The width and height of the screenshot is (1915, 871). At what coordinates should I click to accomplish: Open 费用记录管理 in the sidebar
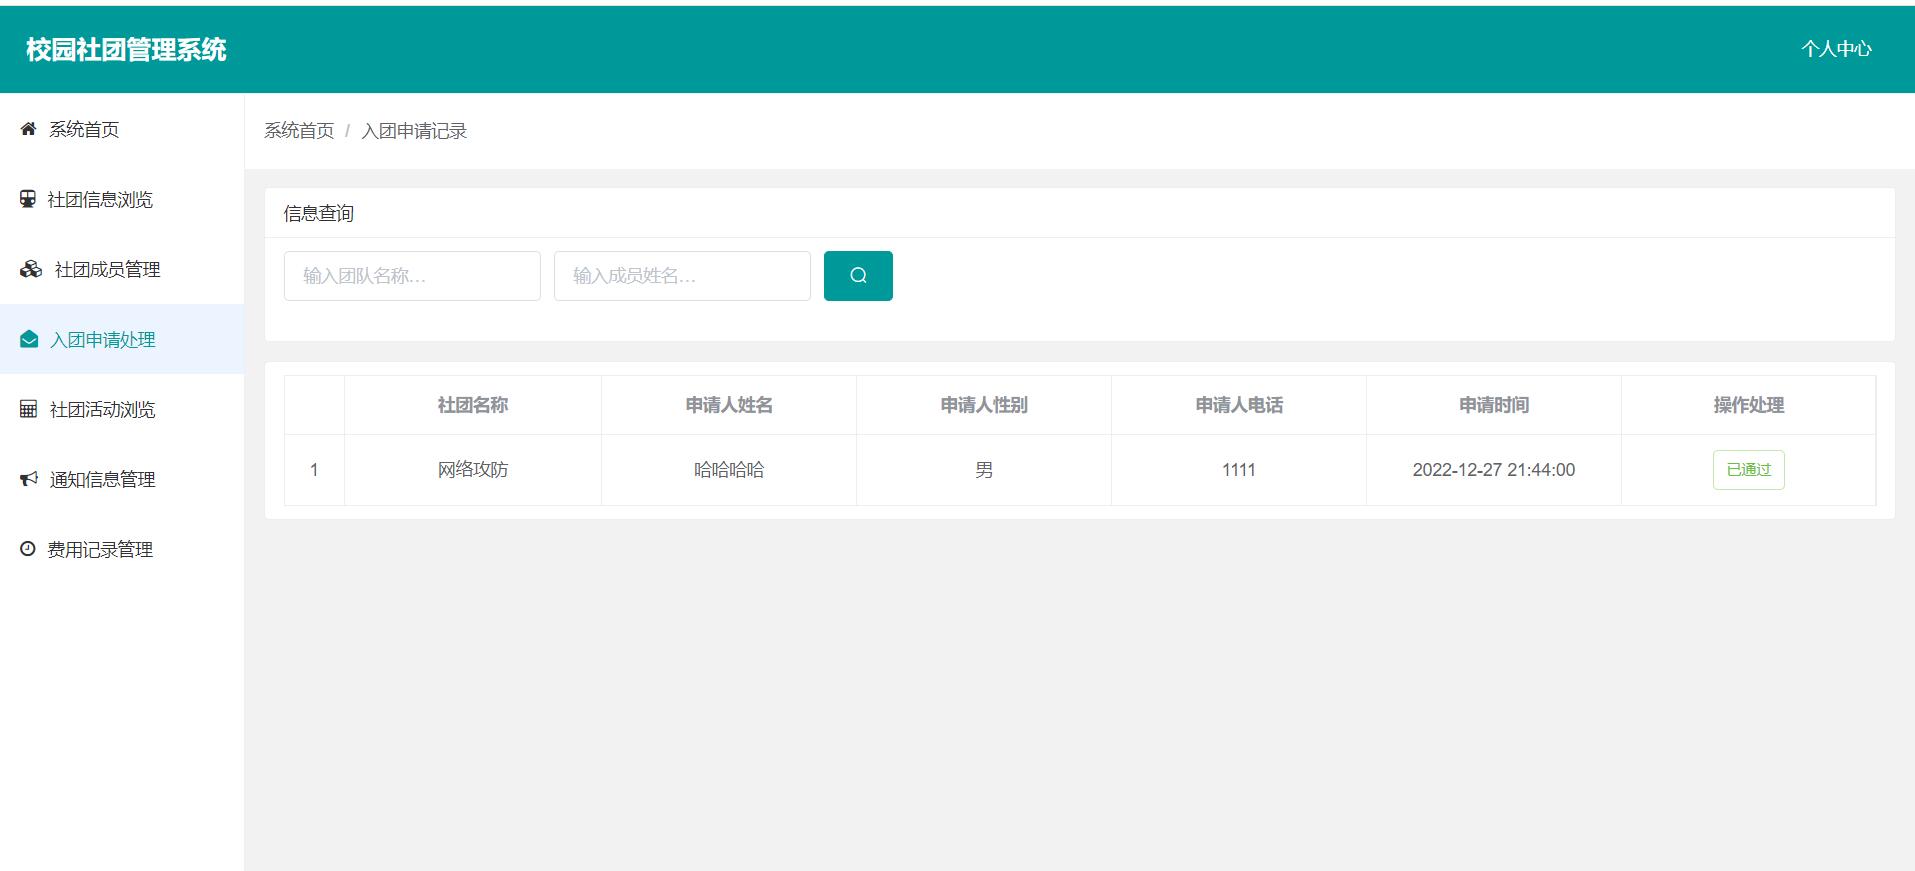(x=122, y=549)
